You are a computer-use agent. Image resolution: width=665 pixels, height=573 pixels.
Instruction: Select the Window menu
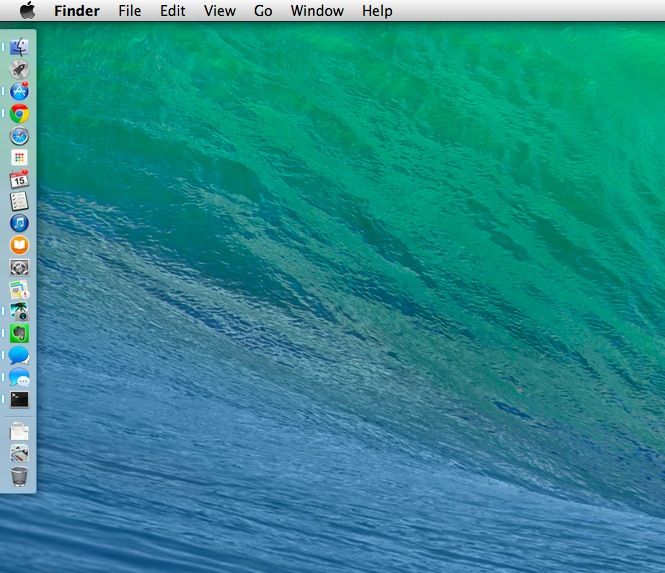click(x=317, y=11)
